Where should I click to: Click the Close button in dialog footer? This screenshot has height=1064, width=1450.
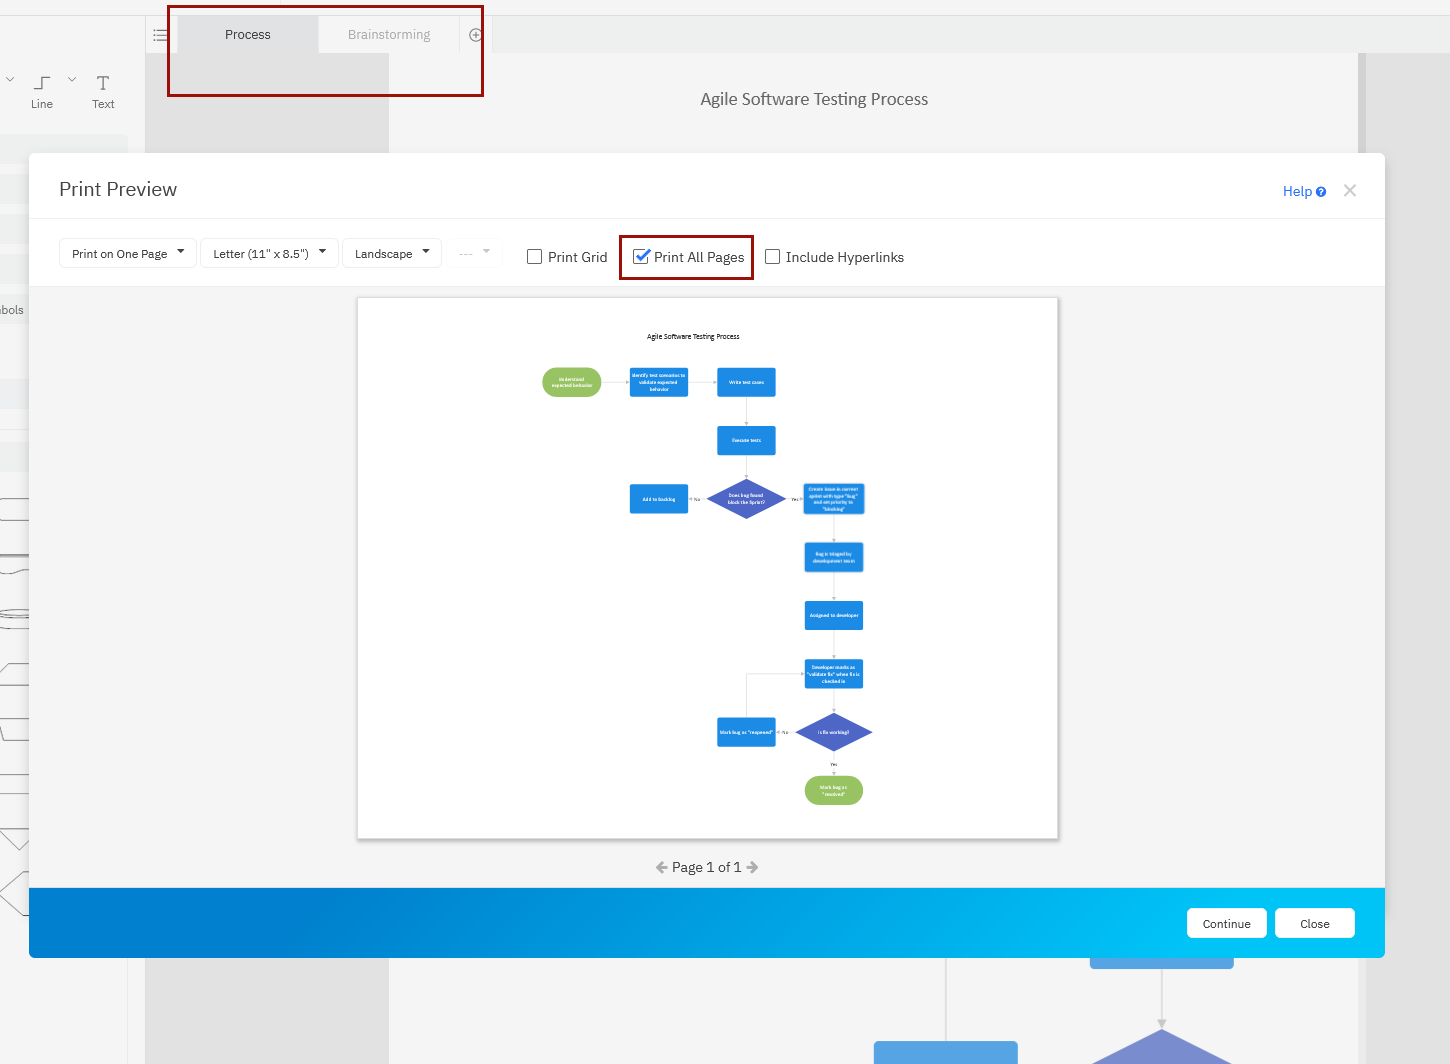pos(1314,923)
